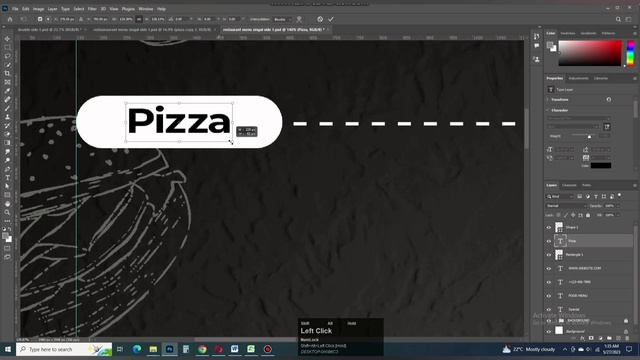
Task: Select the Brush tool
Action: coord(7,108)
